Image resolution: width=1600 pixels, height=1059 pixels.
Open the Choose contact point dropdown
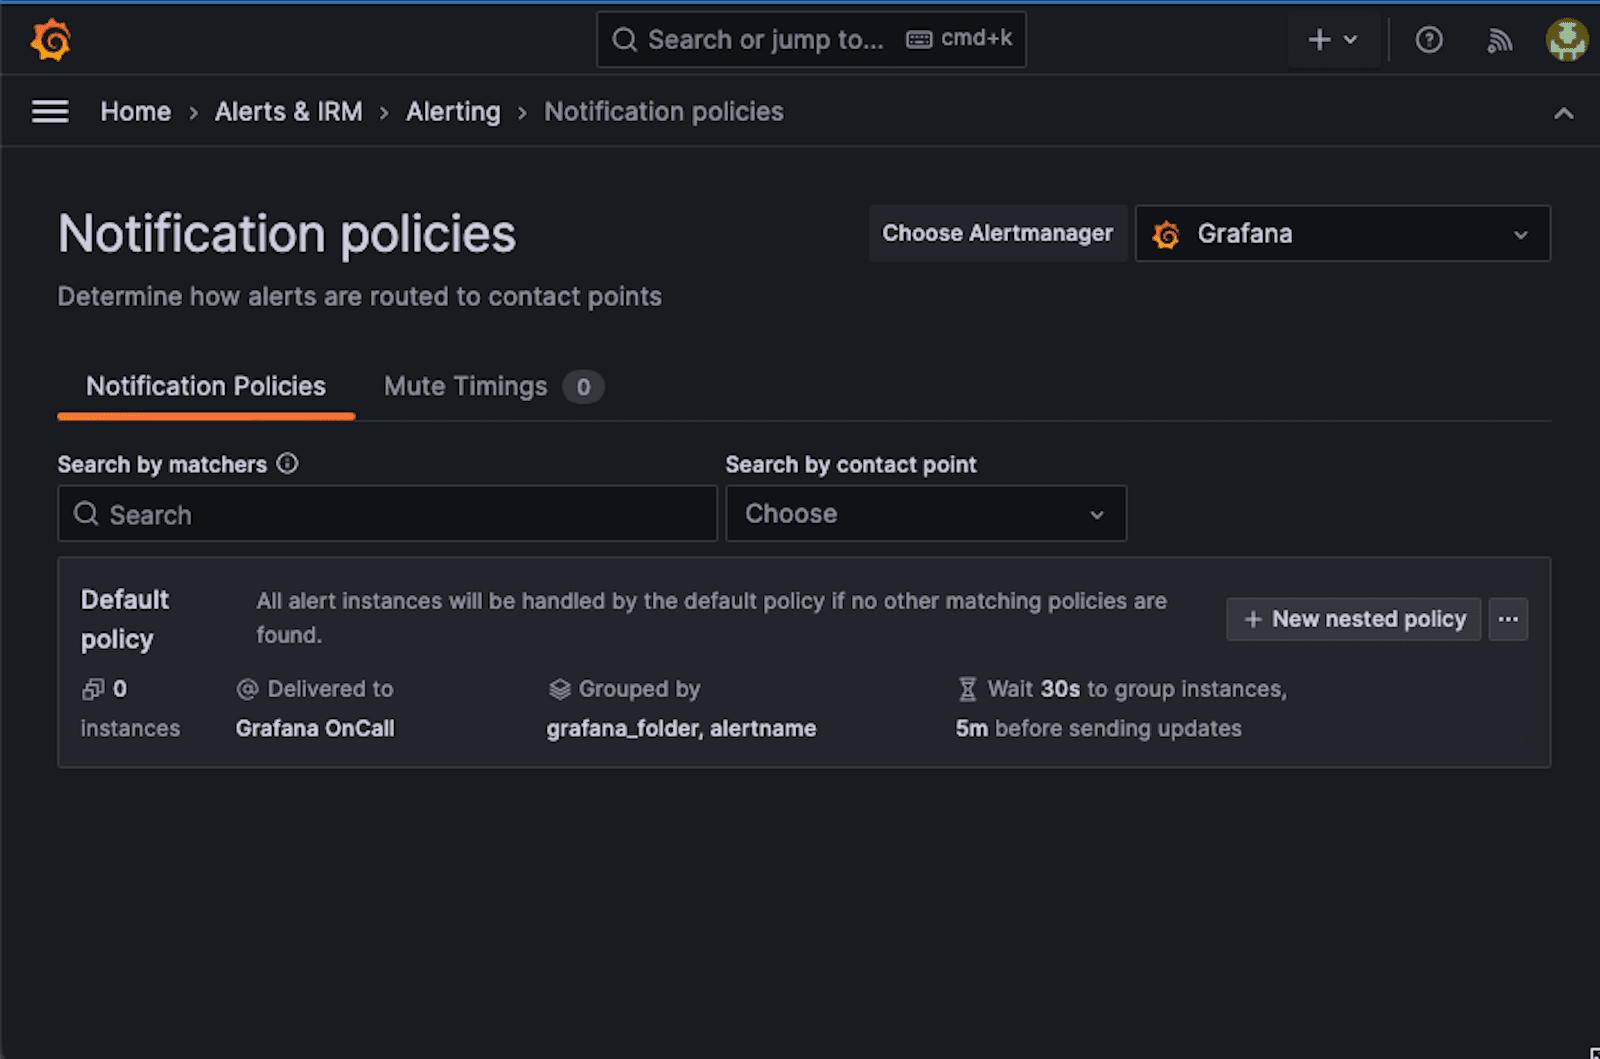[926, 513]
